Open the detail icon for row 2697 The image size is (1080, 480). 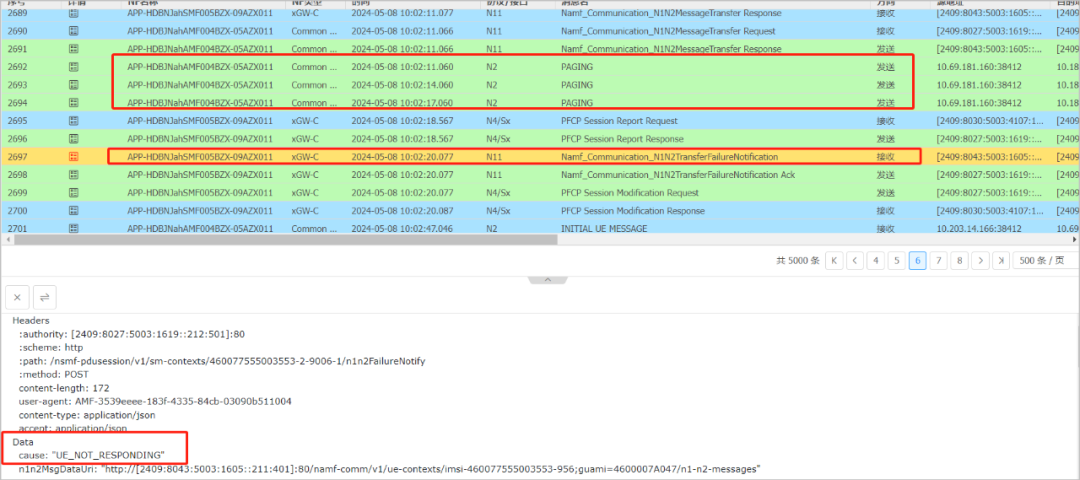point(73,157)
